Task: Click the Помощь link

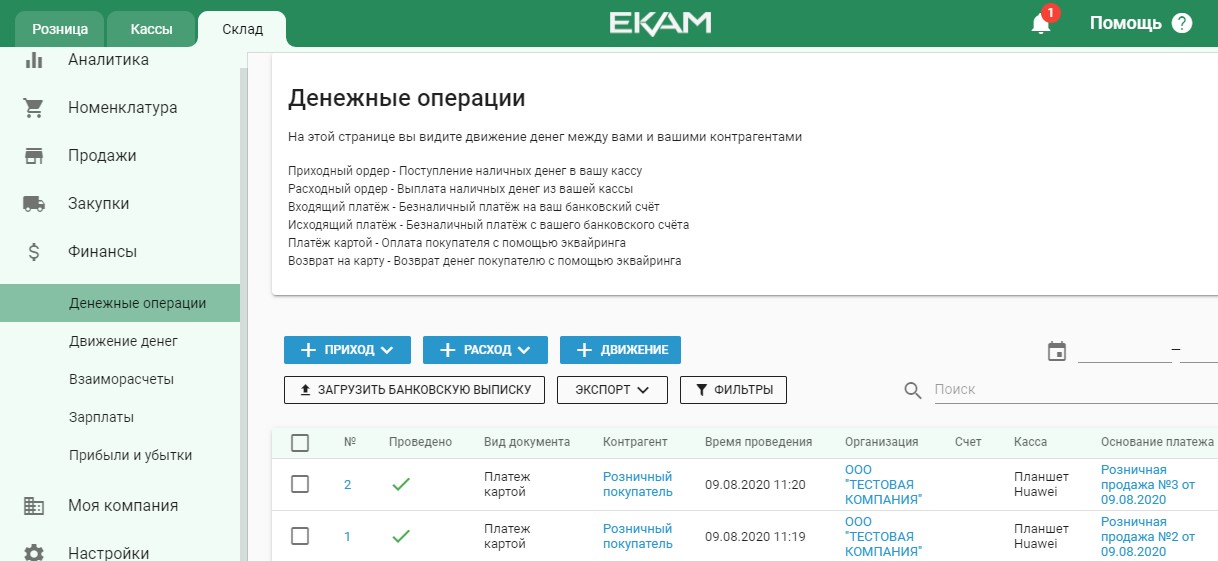Action: 1125,23
